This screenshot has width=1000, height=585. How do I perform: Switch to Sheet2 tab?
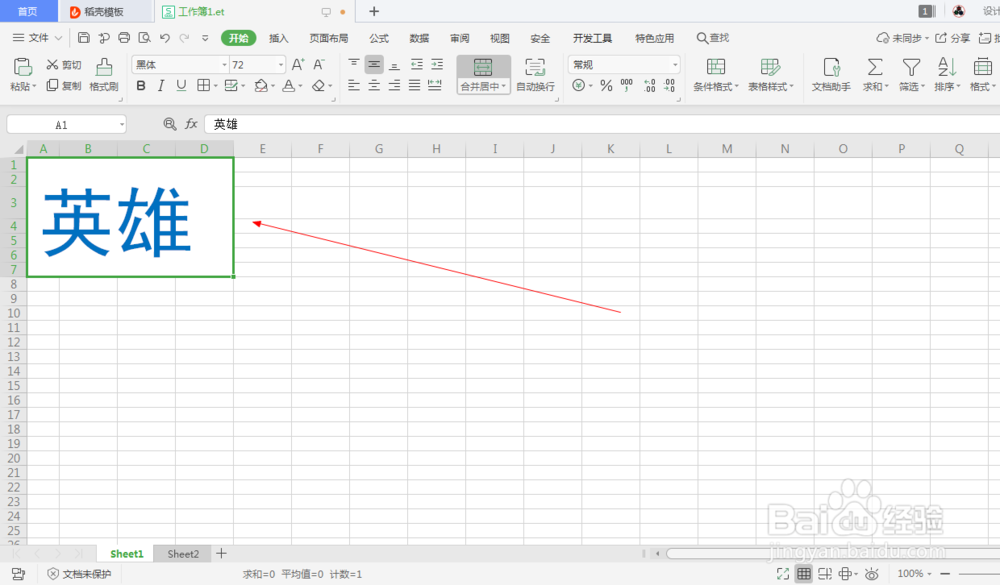click(183, 554)
